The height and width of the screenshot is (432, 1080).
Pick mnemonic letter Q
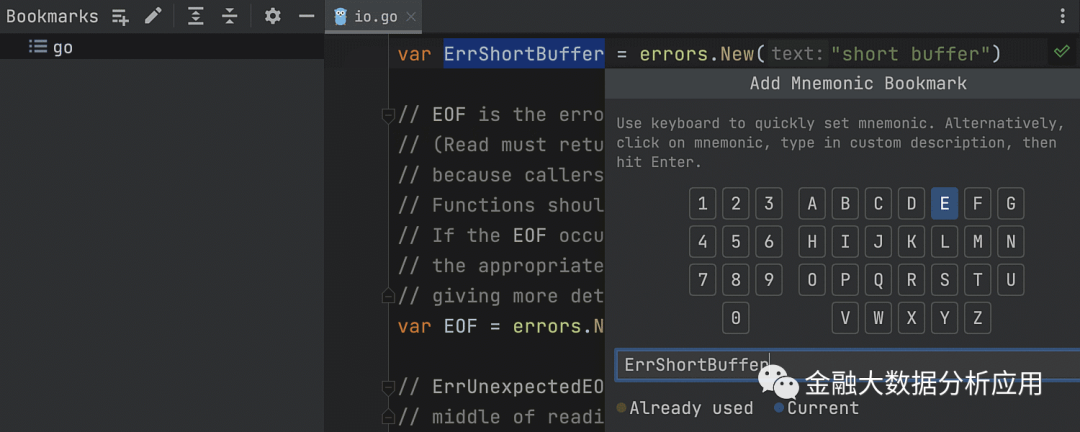click(x=878, y=279)
